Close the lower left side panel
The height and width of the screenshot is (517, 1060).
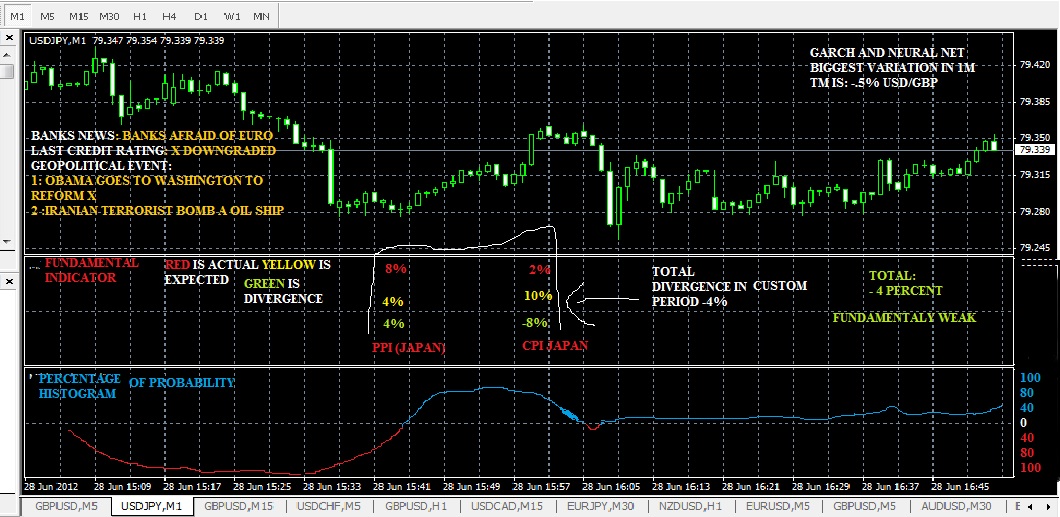coord(8,279)
